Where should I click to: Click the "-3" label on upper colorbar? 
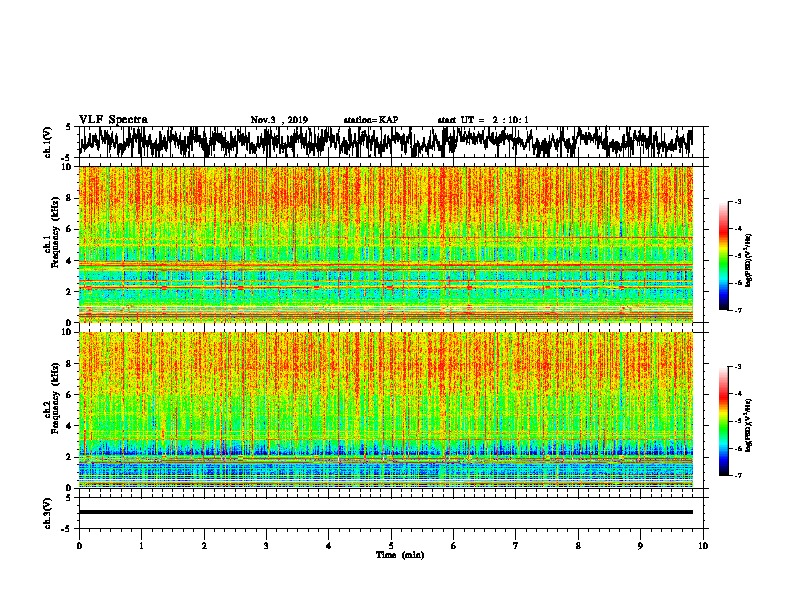coord(738,202)
